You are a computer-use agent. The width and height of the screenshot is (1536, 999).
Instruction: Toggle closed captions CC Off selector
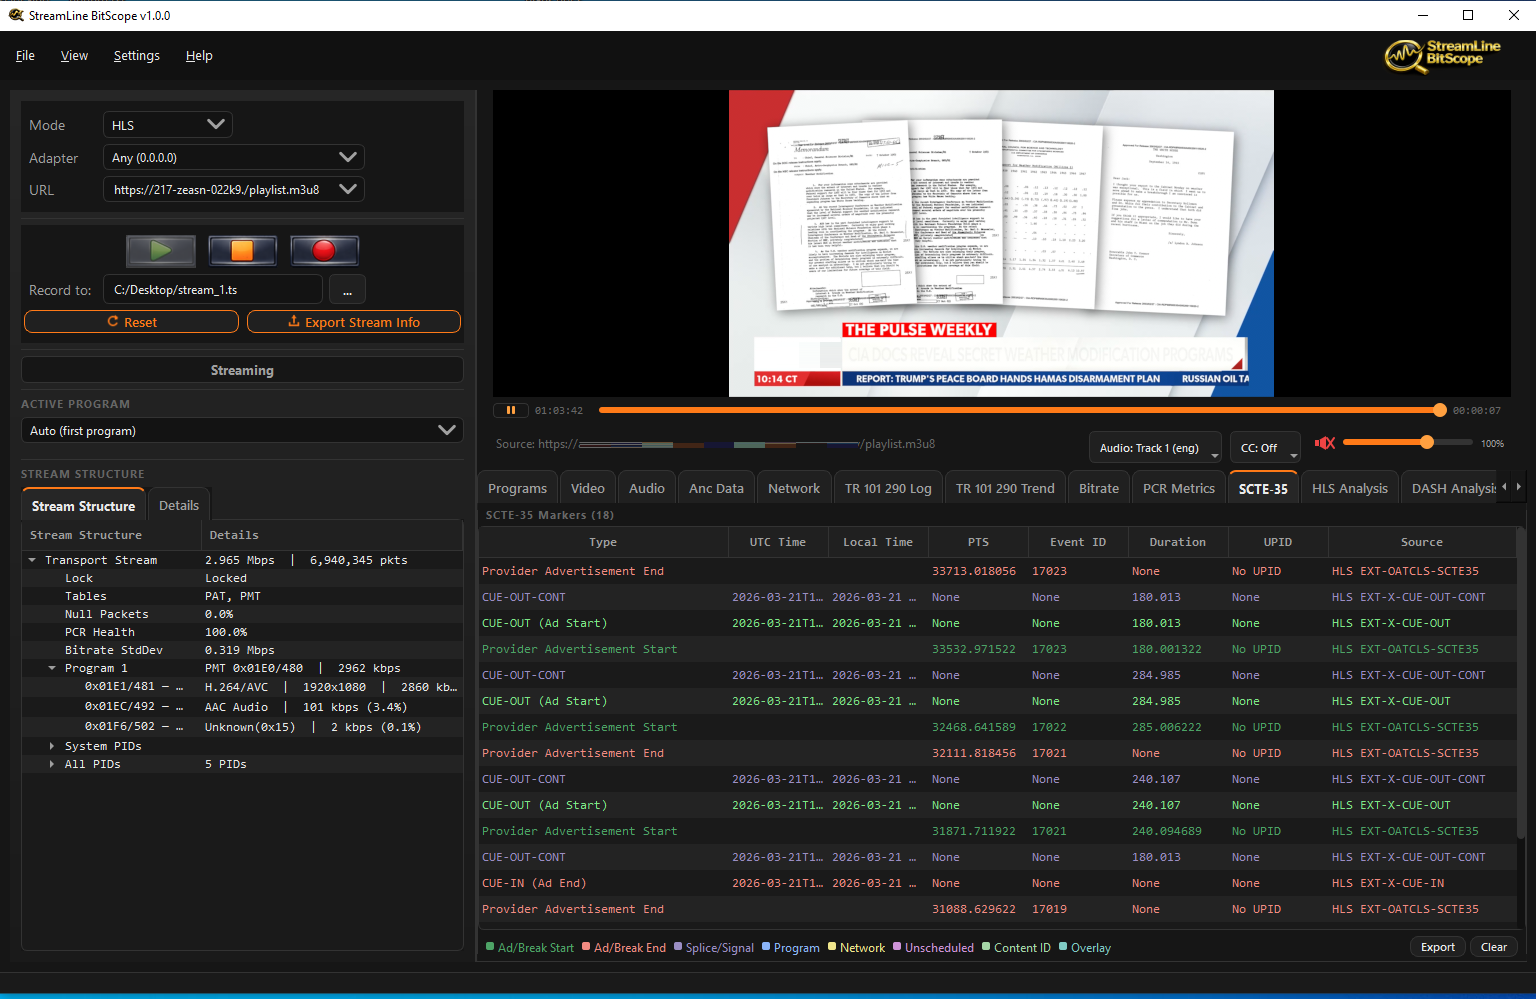click(x=1264, y=448)
